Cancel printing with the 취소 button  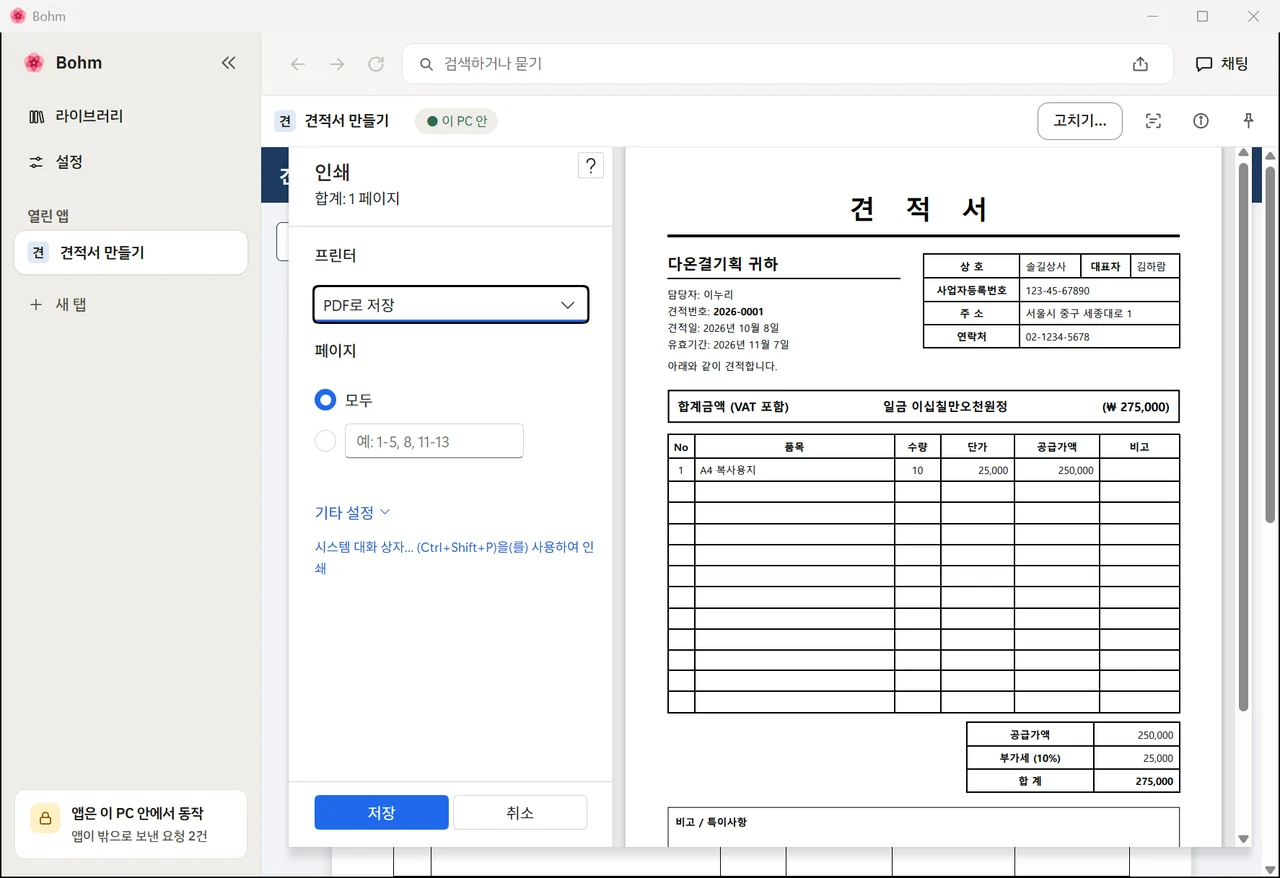pyautogui.click(x=520, y=813)
